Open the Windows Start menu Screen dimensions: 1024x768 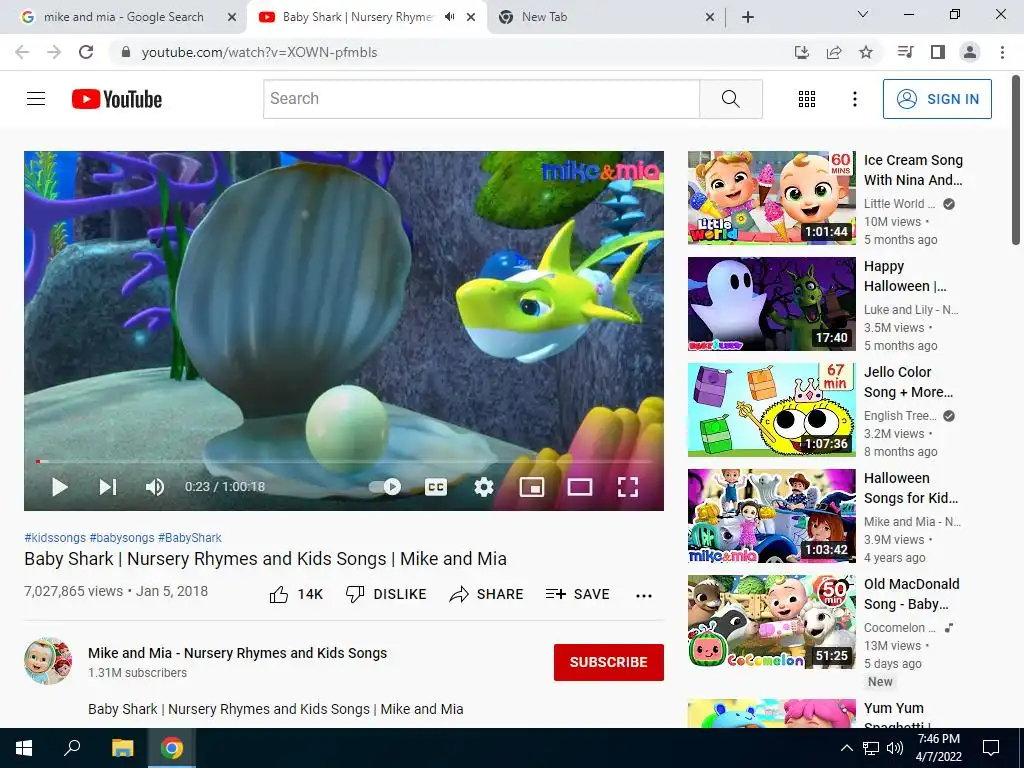coord(24,748)
